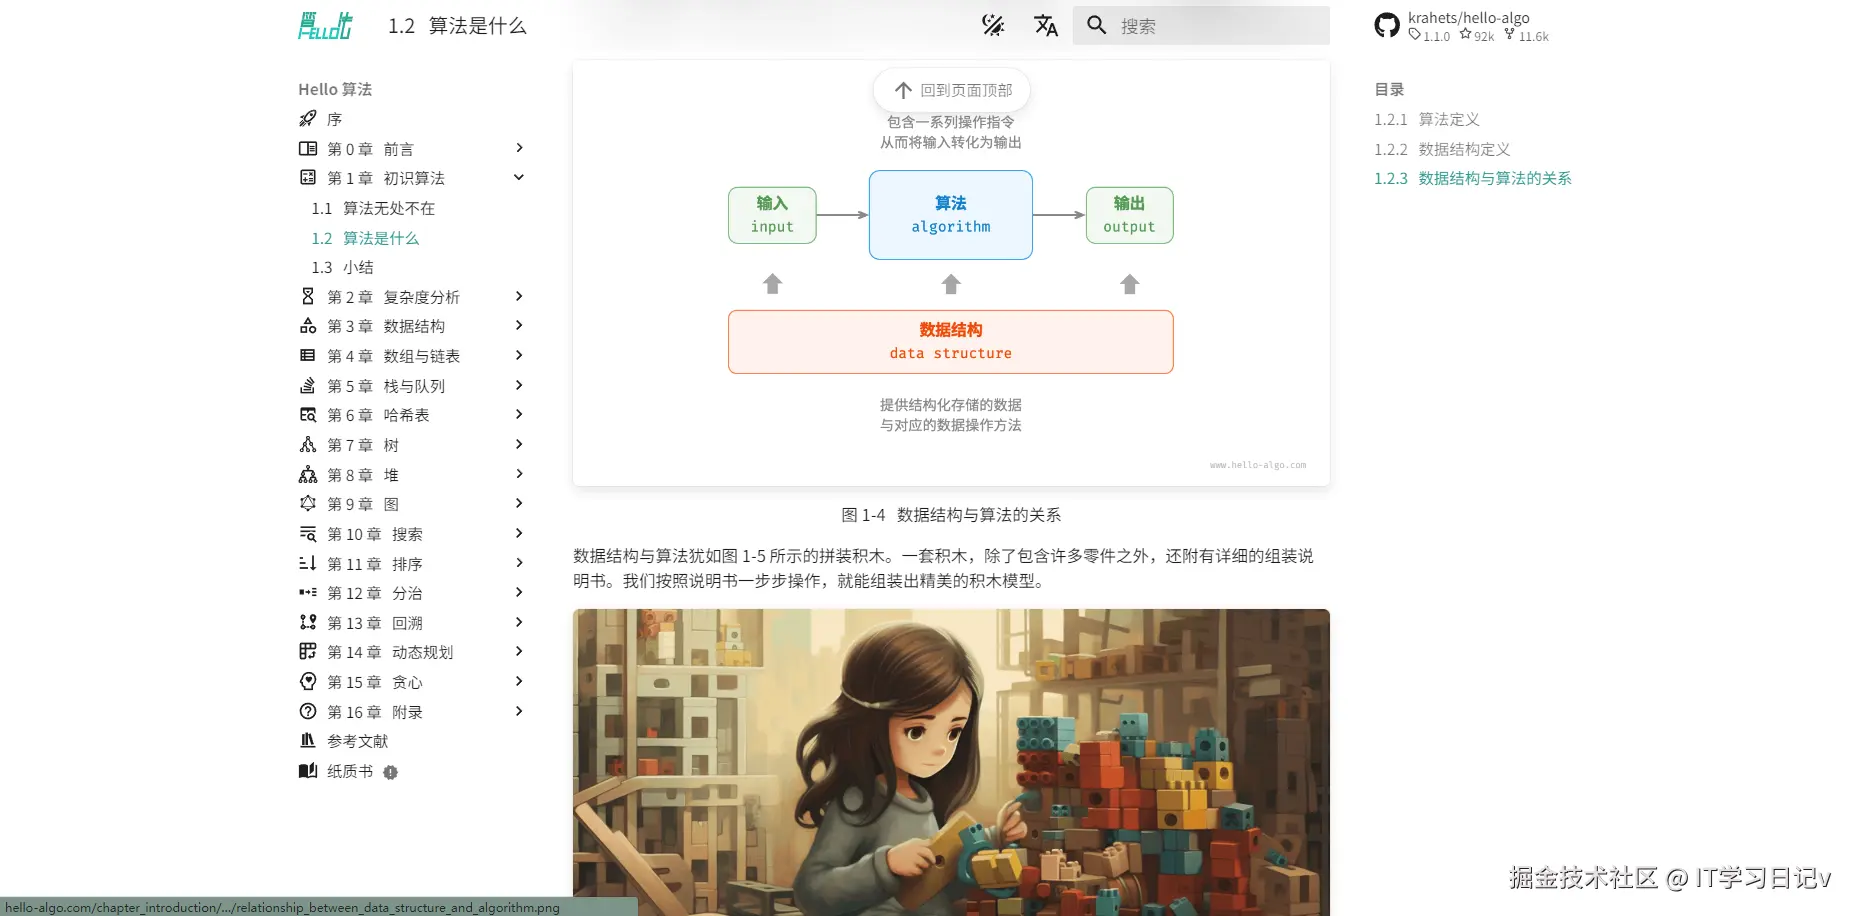The width and height of the screenshot is (1856, 916).
Task: Click the question mark icon for 第 16 章 附录
Action: tap(309, 711)
